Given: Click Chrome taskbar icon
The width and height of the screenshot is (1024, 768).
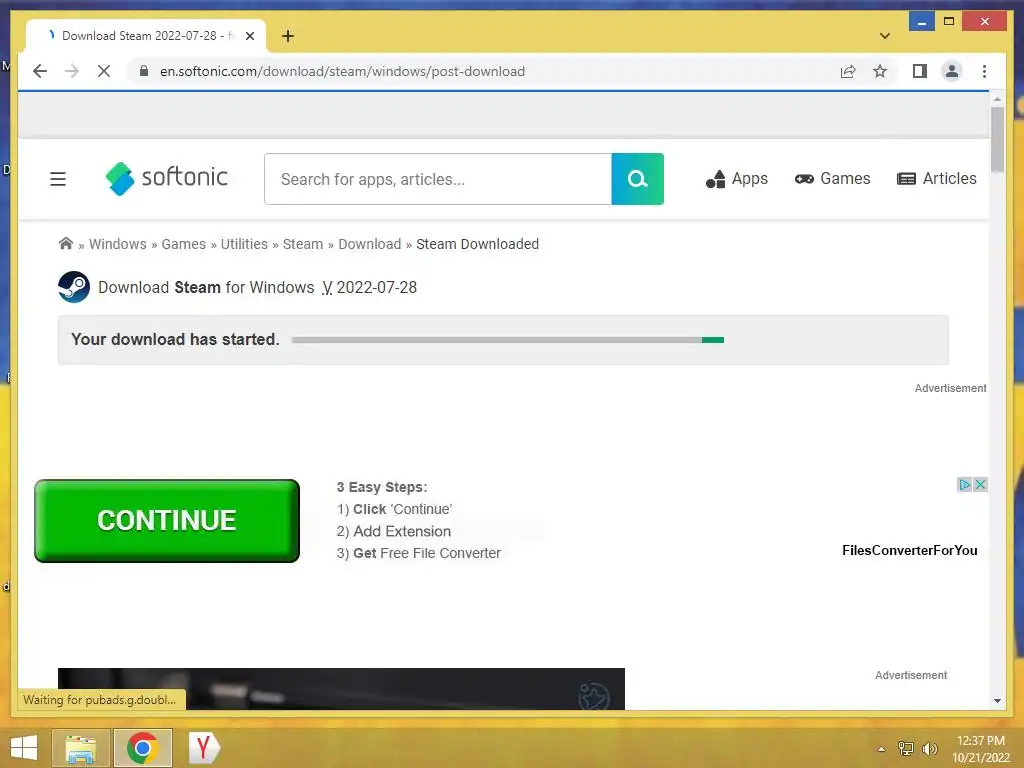Looking at the screenshot, I should tap(142, 748).
